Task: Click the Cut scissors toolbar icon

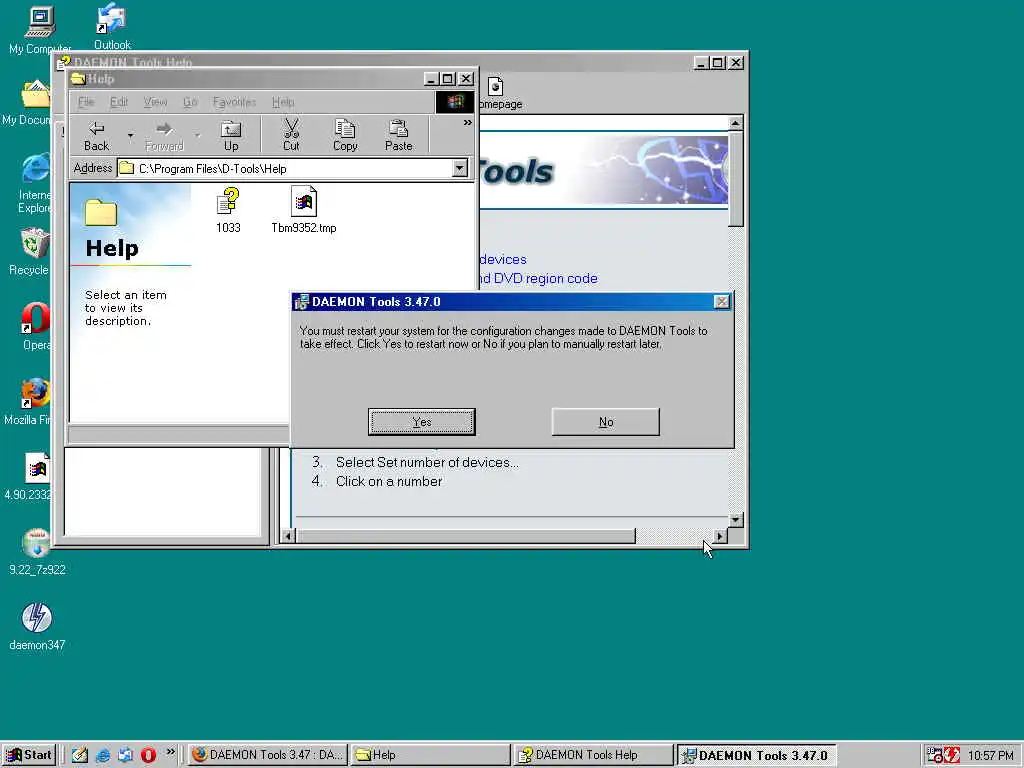Action: coord(291,135)
